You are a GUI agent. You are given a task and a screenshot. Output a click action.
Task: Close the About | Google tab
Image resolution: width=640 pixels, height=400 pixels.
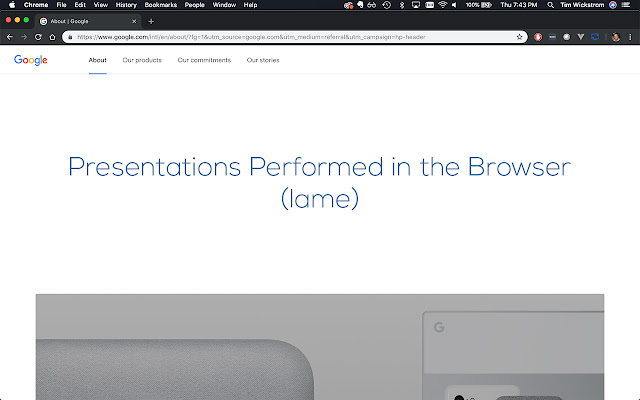134,21
